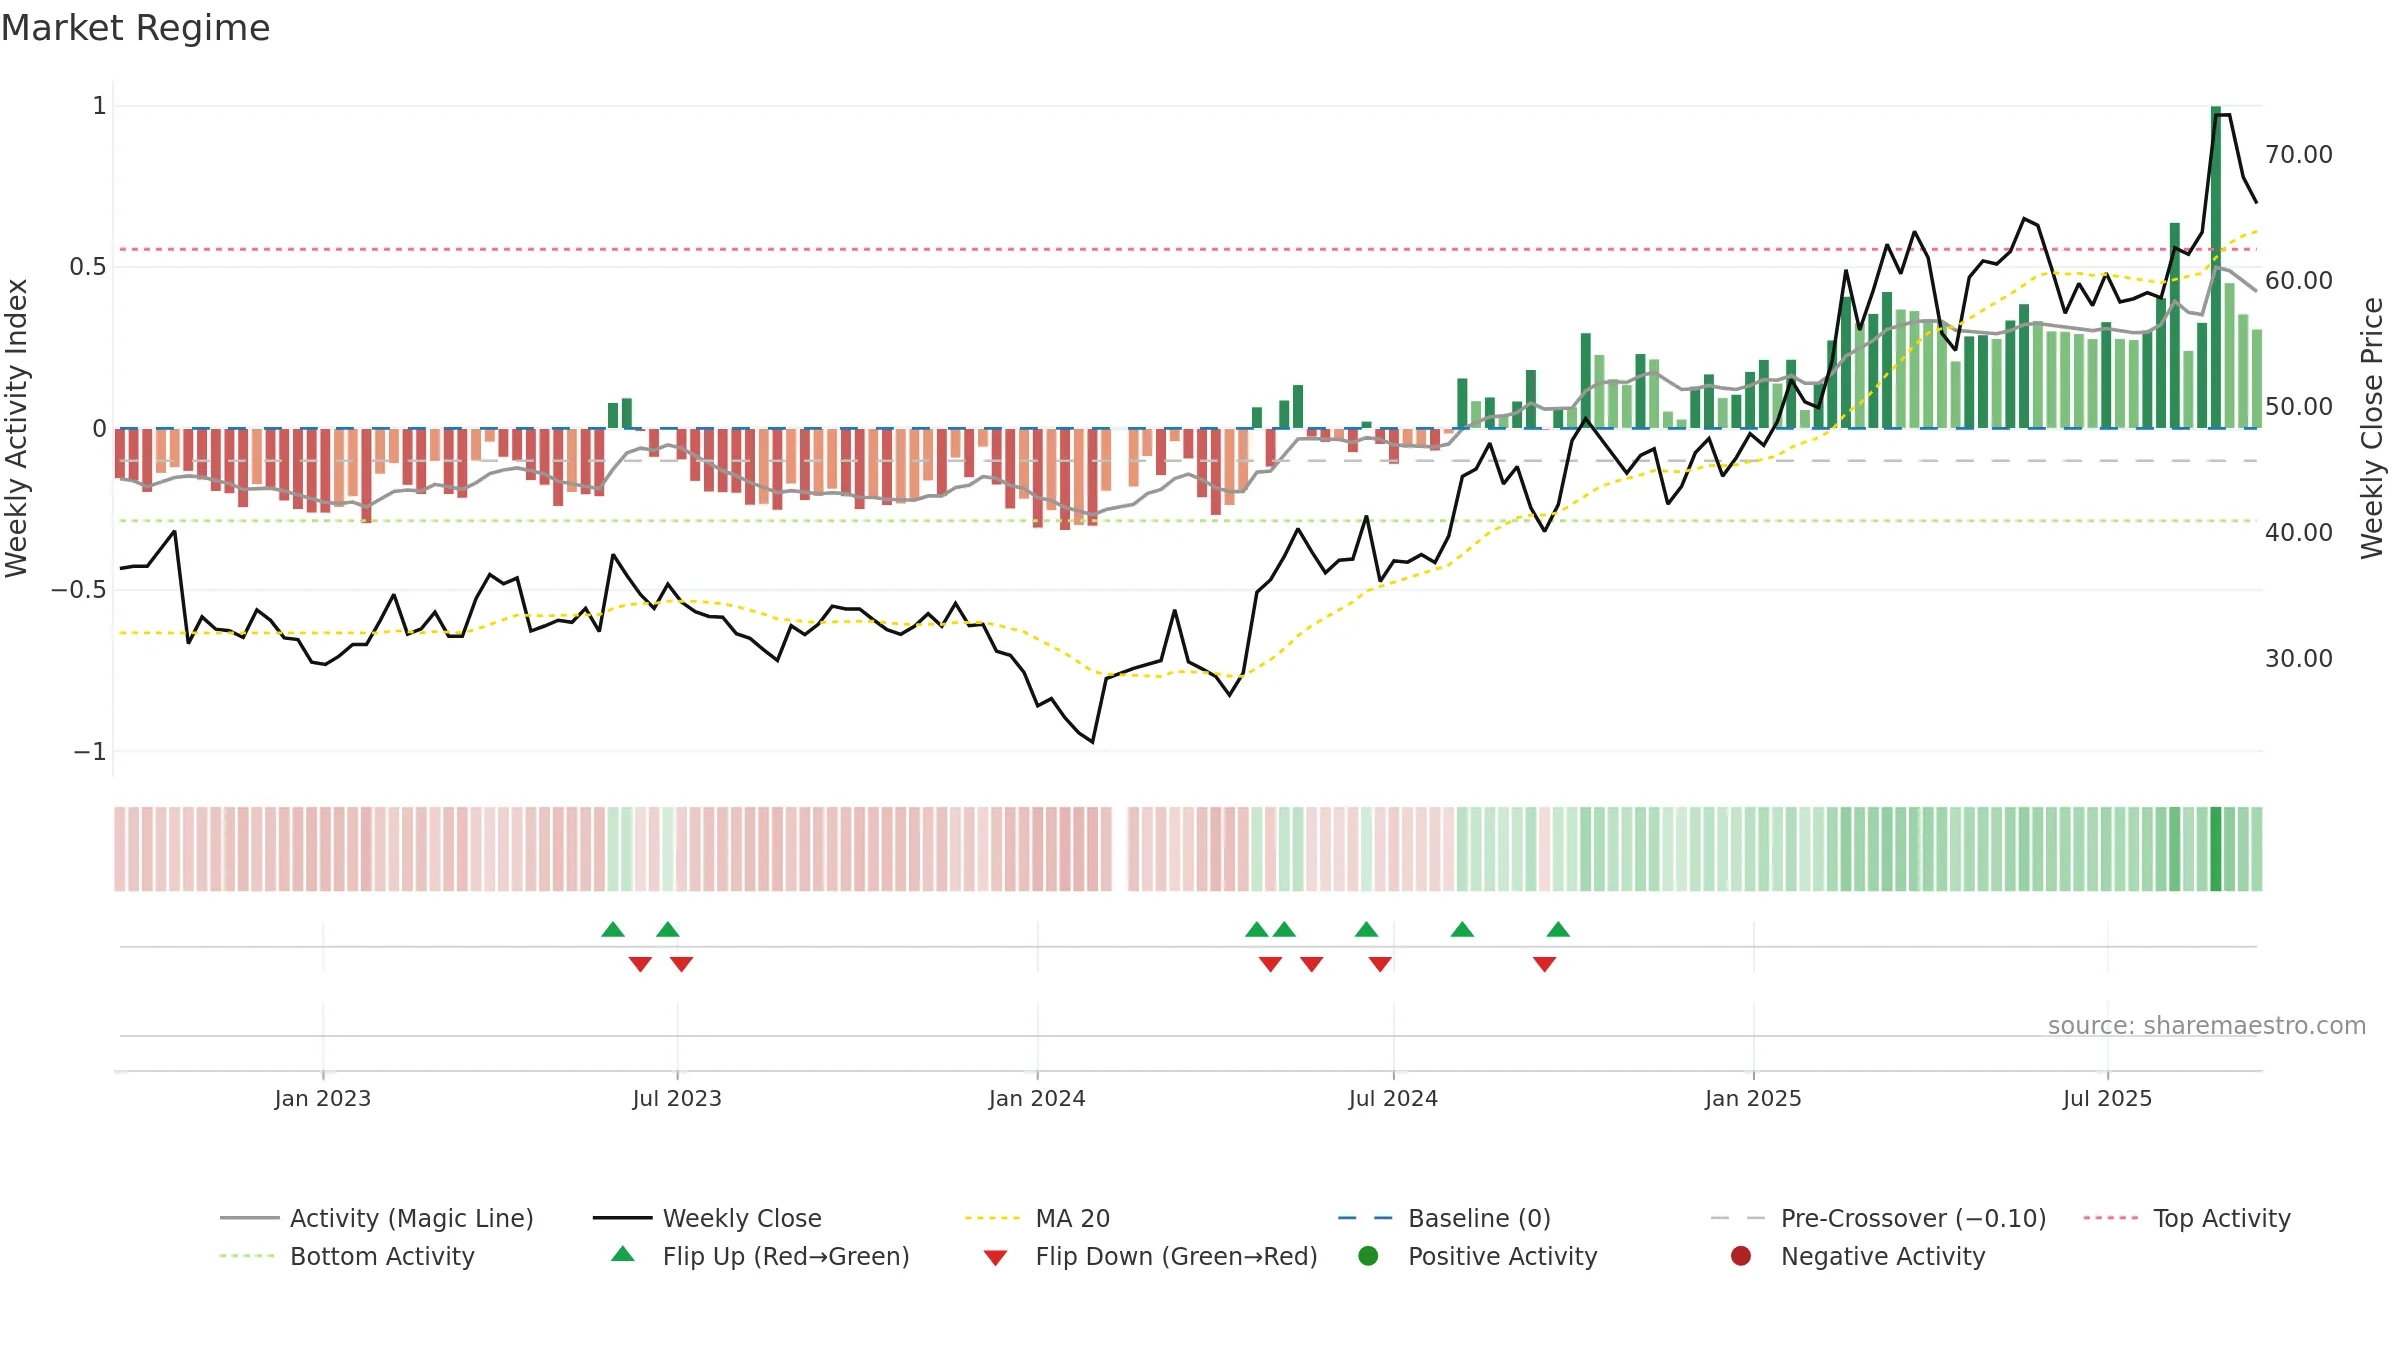Screen dimensions: 2400x1350
Task: Toggle the Pre-Crossover (−0.10) legend entry
Action: click(1878, 1218)
